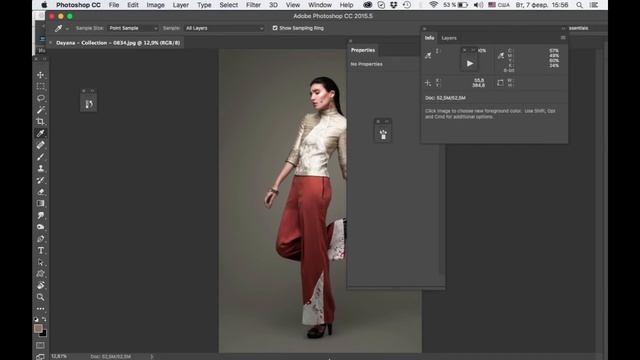Open the Apple menu
This screenshot has width=640, height=360.
[44, 5]
